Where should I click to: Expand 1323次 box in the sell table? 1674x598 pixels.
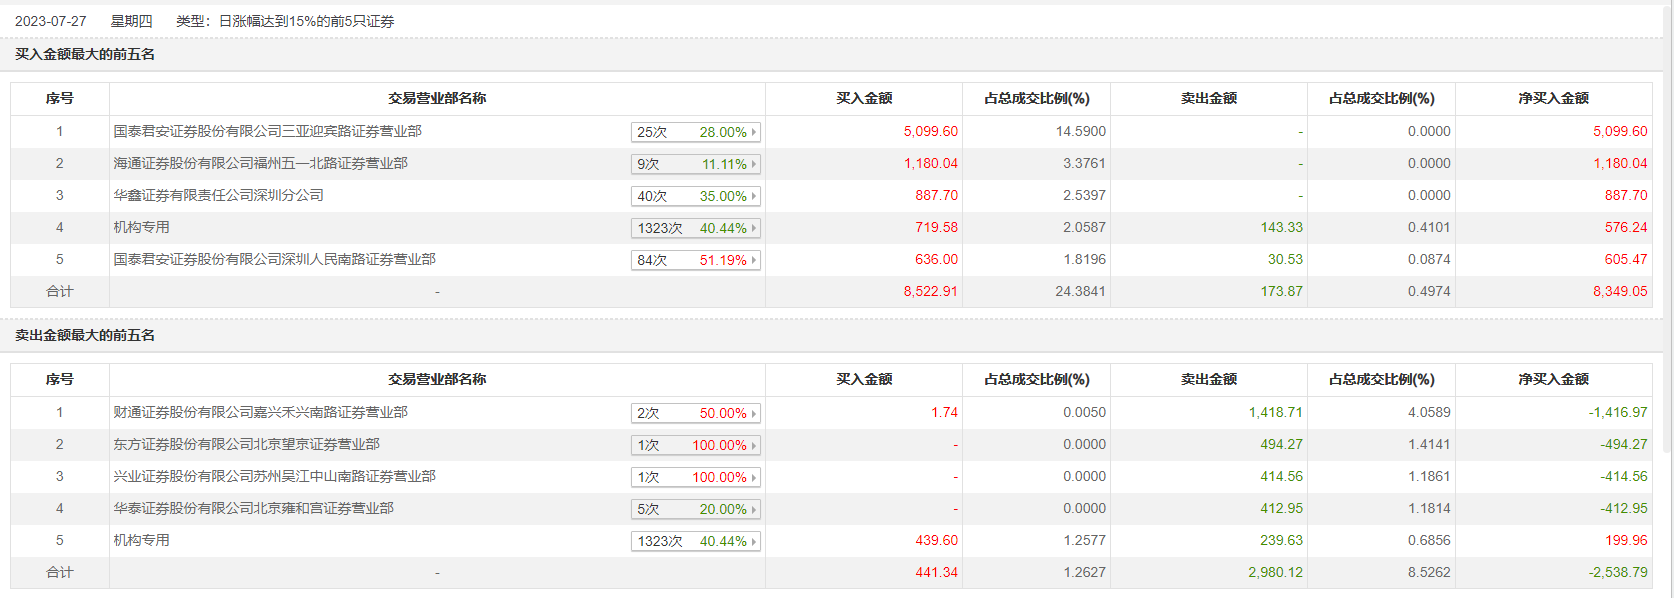[x=696, y=541]
